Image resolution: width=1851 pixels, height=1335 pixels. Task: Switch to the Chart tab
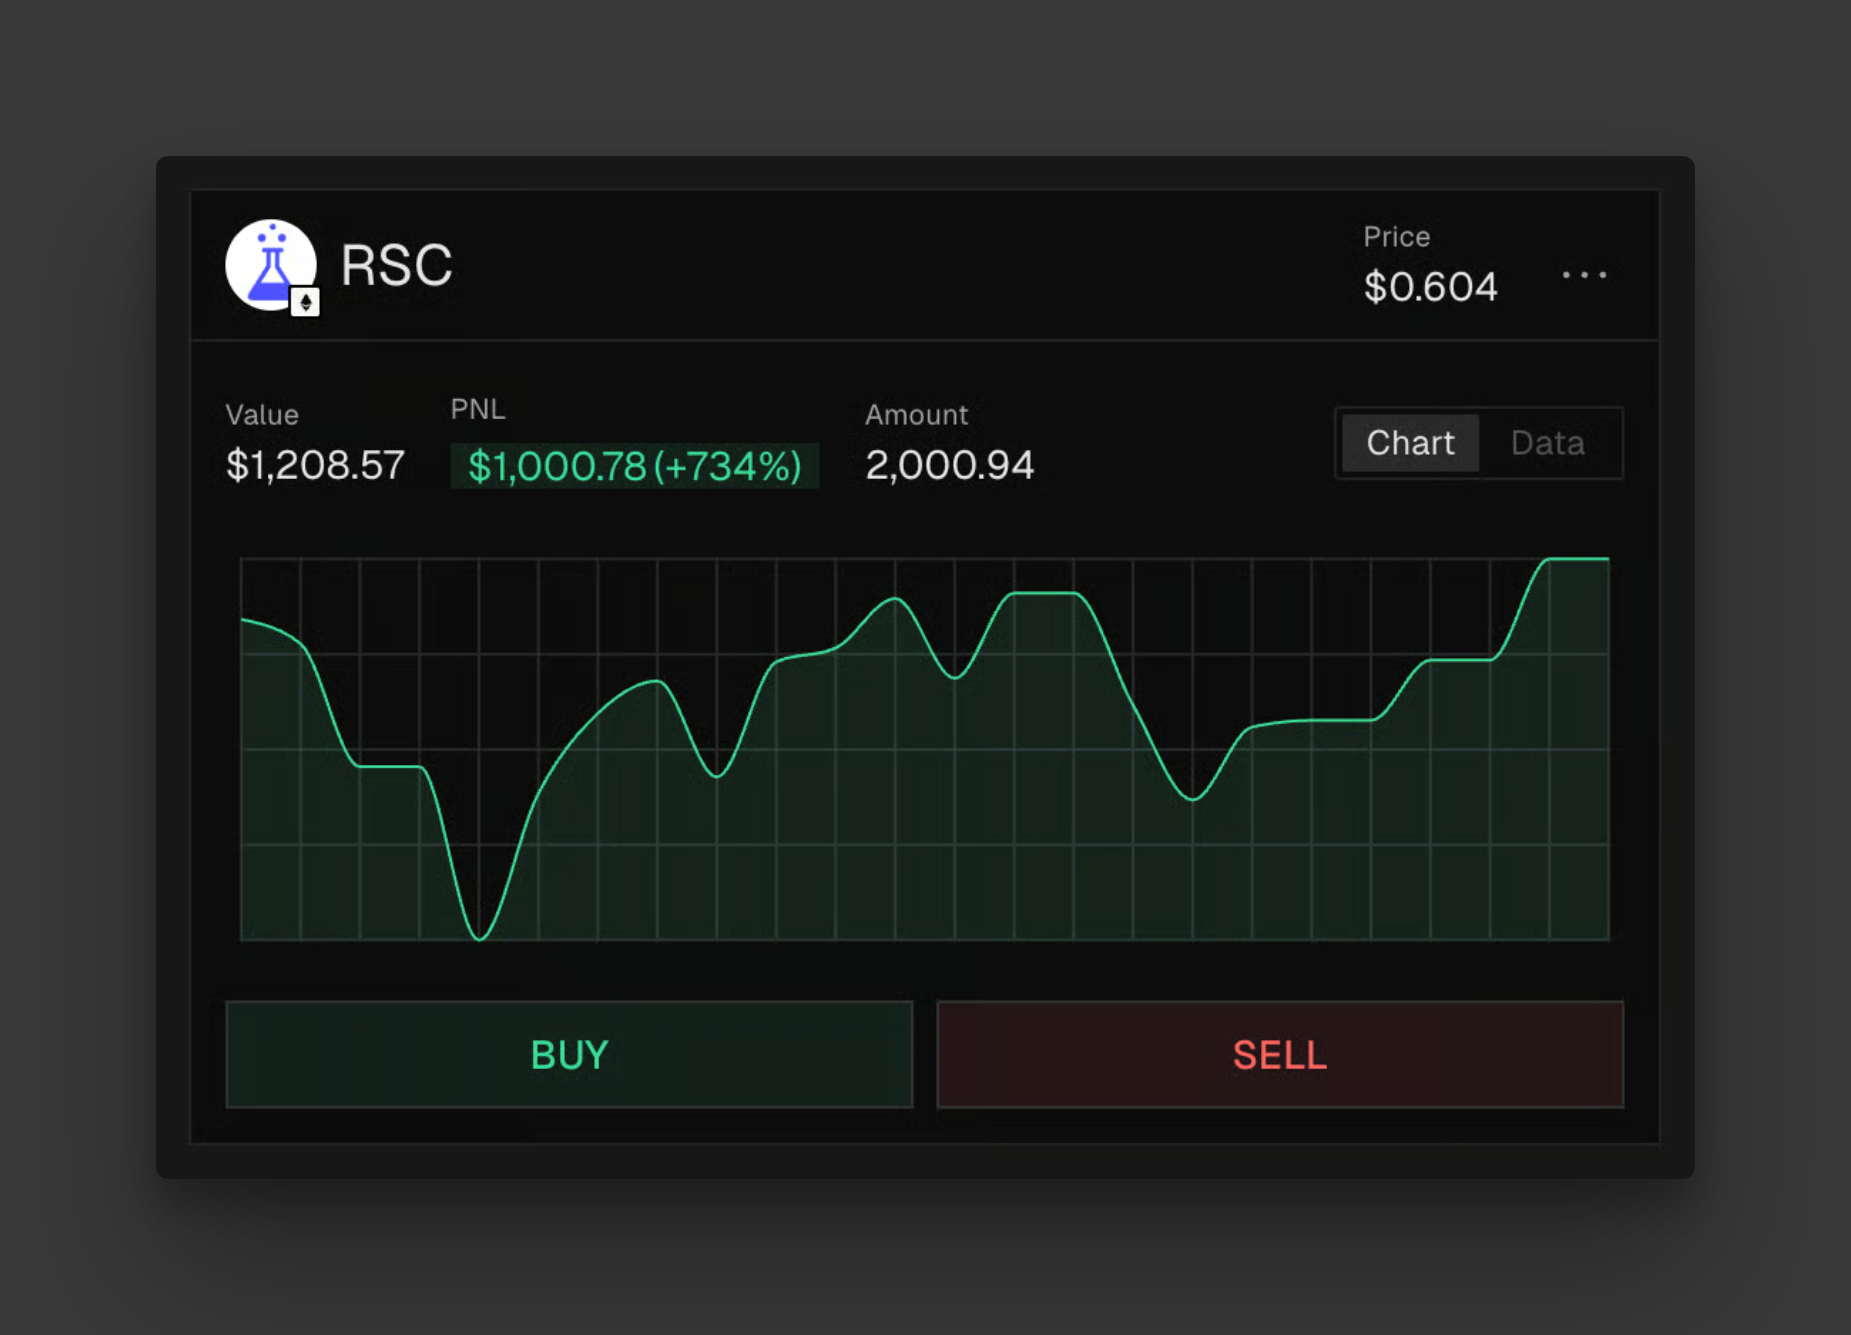(1409, 443)
